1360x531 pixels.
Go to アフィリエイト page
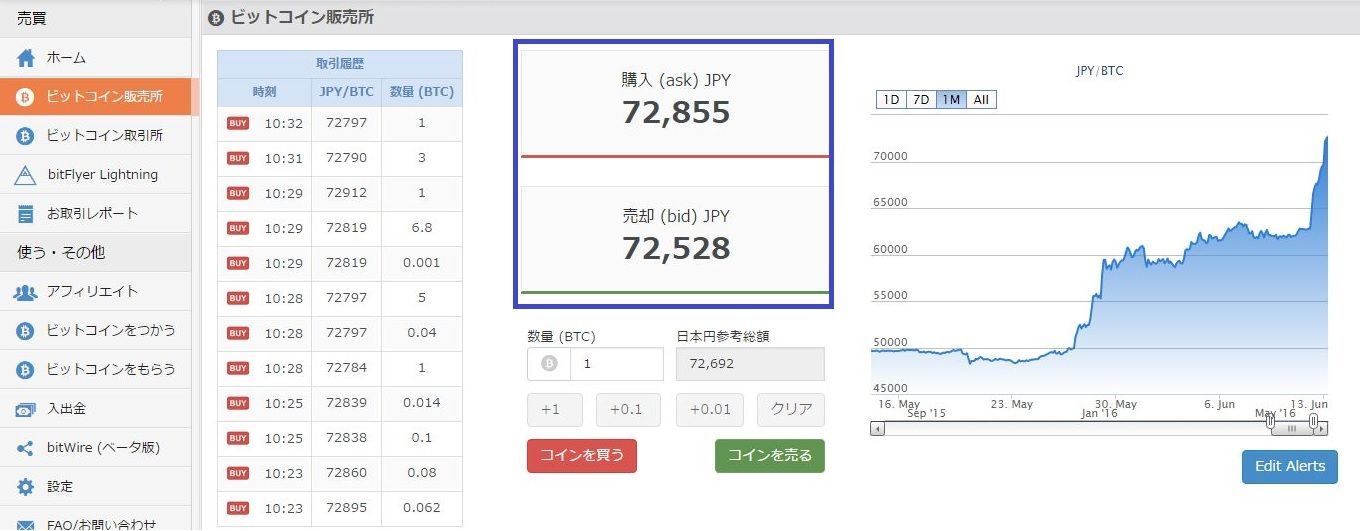(95, 292)
